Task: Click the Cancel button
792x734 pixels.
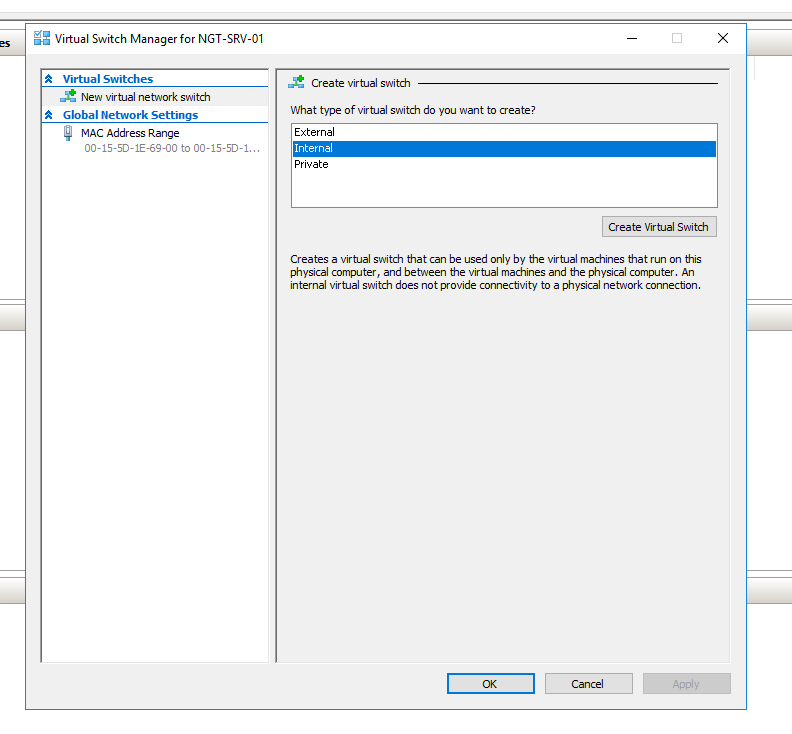Action: [588, 684]
